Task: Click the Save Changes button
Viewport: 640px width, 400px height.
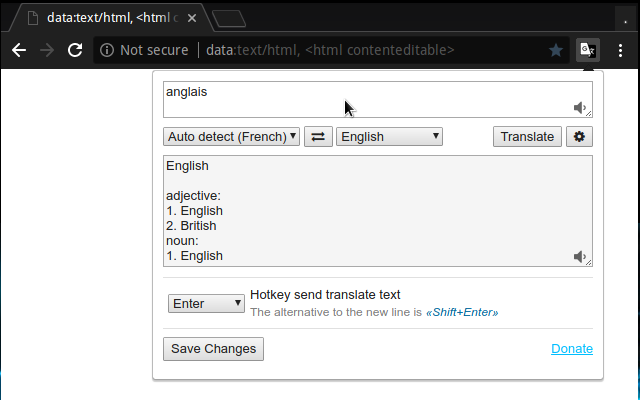Action: click(x=213, y=349)
